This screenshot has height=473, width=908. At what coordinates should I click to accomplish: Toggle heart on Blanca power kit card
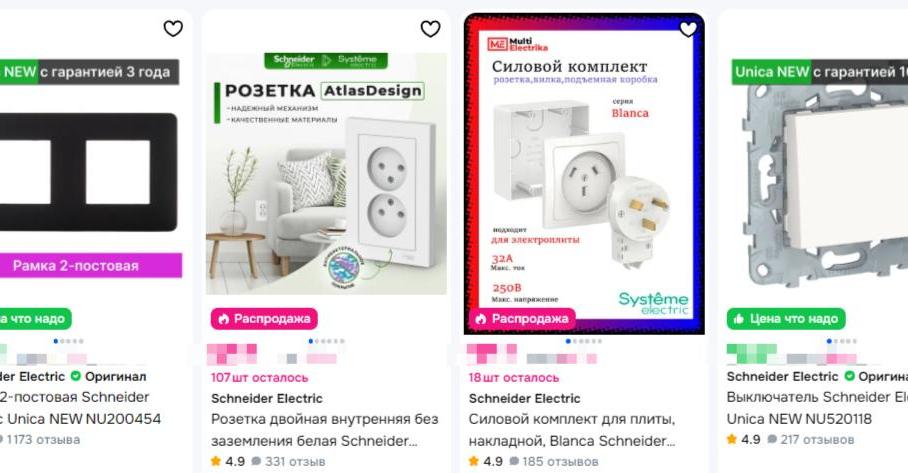[x=688, y=28]
